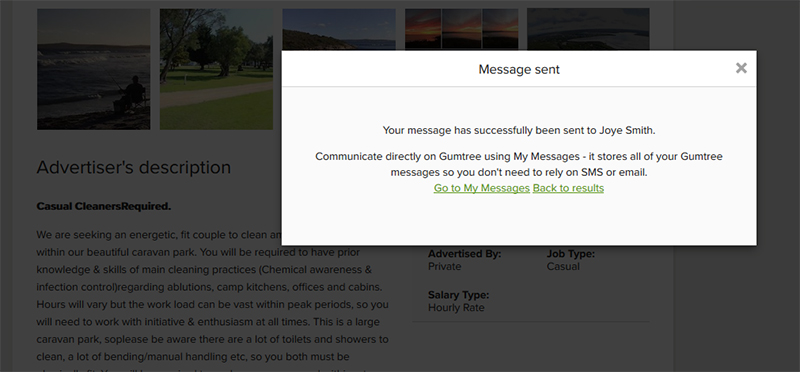Image resolution: width=800 pixels, height=372 pixels.
Task: Open the aerial bay view thumbnail at the row's end
Action: click(x=588, y=29)
